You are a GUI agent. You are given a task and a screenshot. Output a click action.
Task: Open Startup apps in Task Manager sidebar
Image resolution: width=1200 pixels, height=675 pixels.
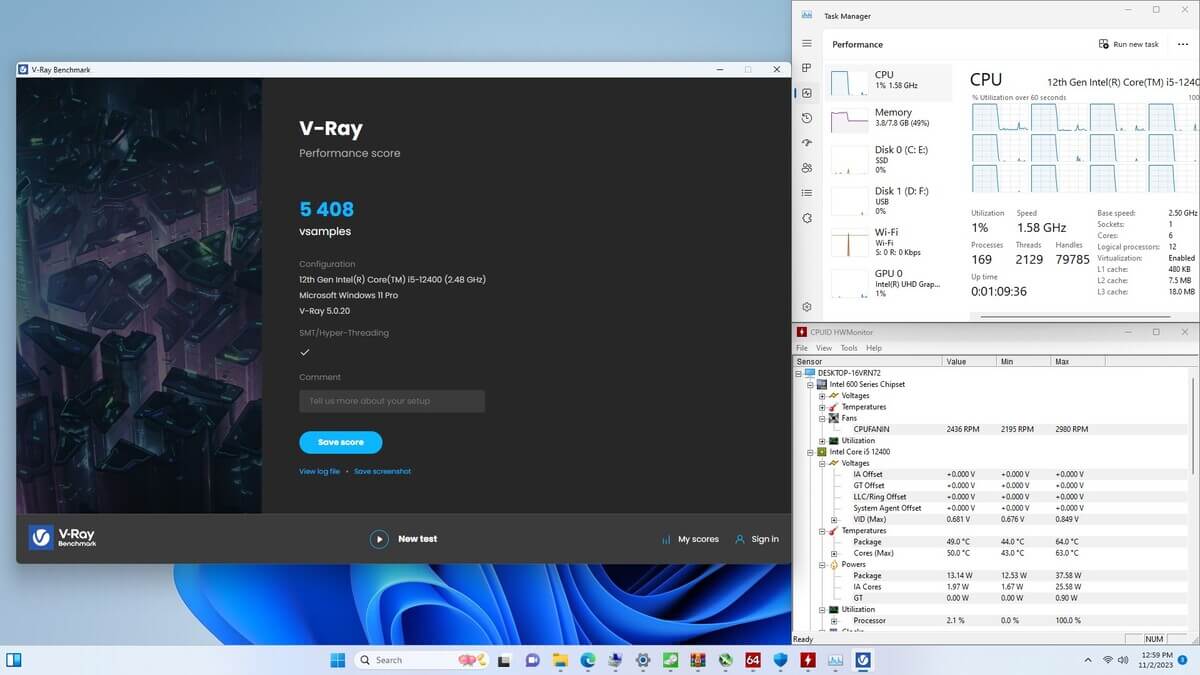point(807,143)
